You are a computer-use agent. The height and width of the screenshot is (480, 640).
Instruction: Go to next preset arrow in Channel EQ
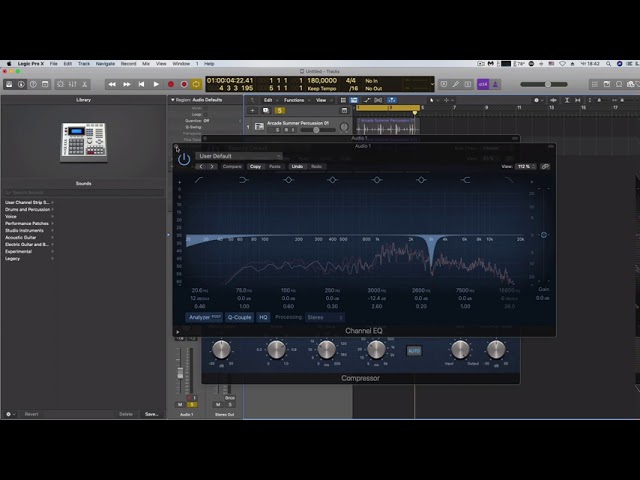click(x=212, y=167)
